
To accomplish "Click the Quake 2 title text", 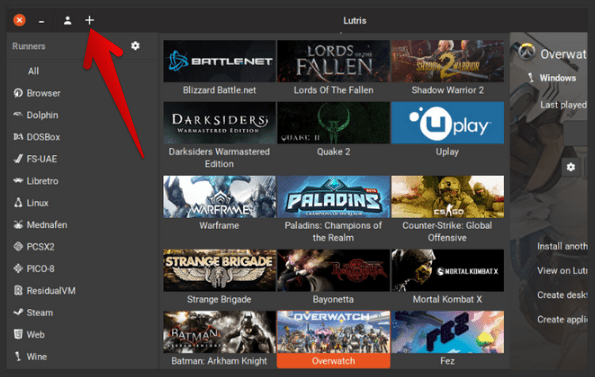I will (333, 152).
